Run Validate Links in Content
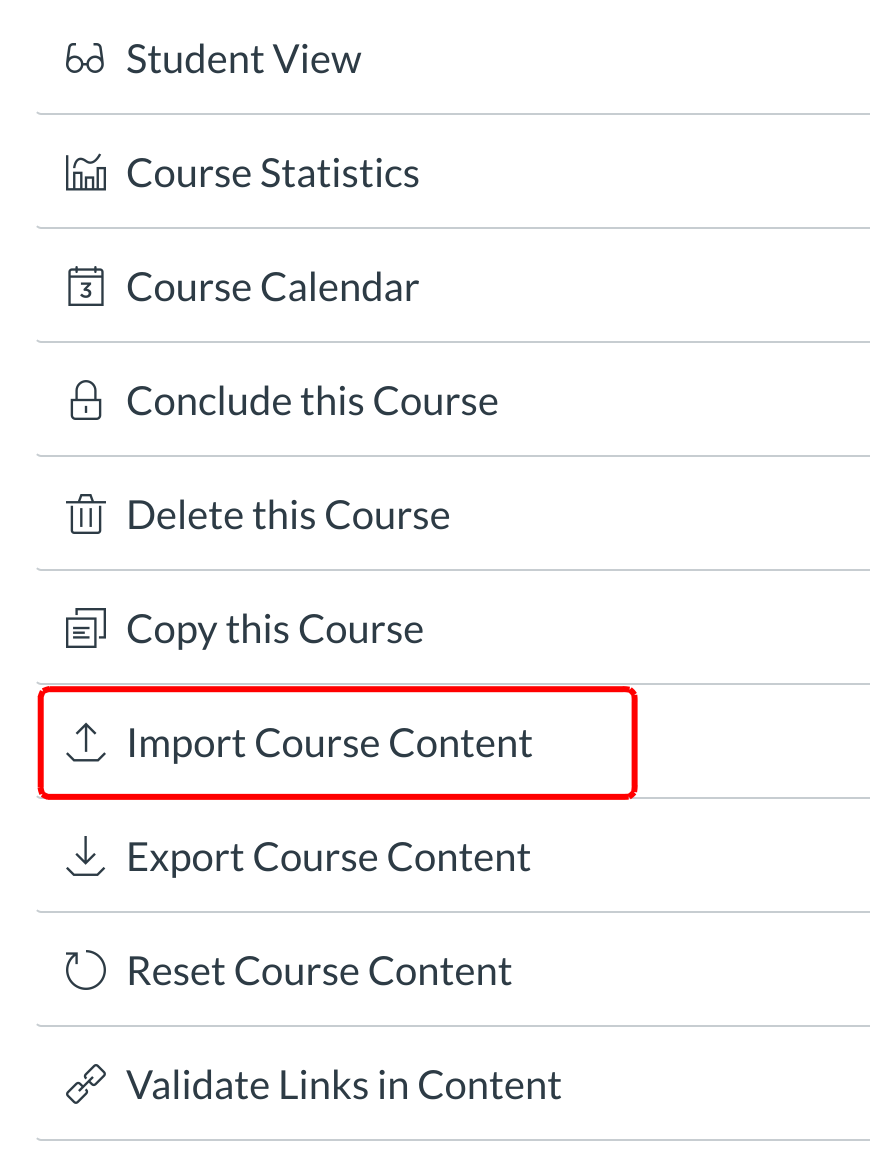Image resolution: width=870 pixels, height=1158 pixels. pos(344,1086)
